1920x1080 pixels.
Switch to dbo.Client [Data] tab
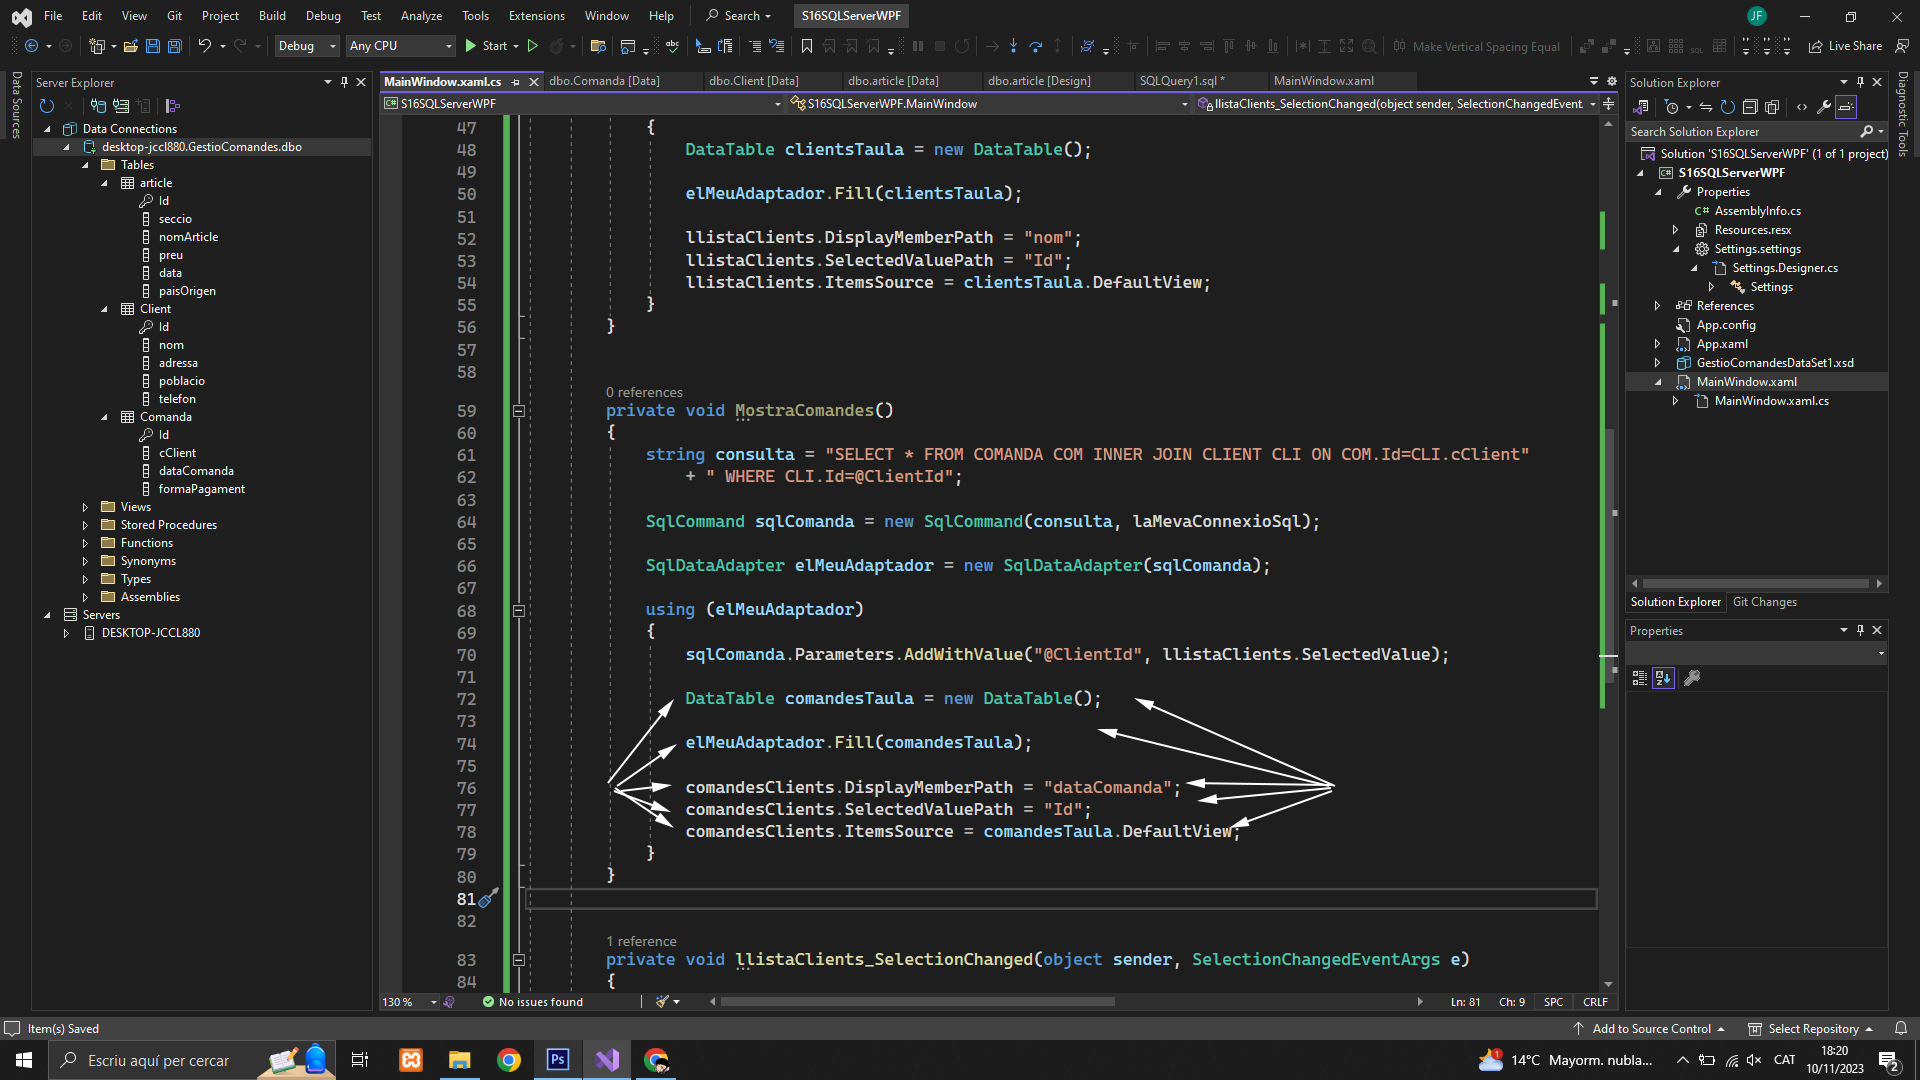[x=753, y=81]
